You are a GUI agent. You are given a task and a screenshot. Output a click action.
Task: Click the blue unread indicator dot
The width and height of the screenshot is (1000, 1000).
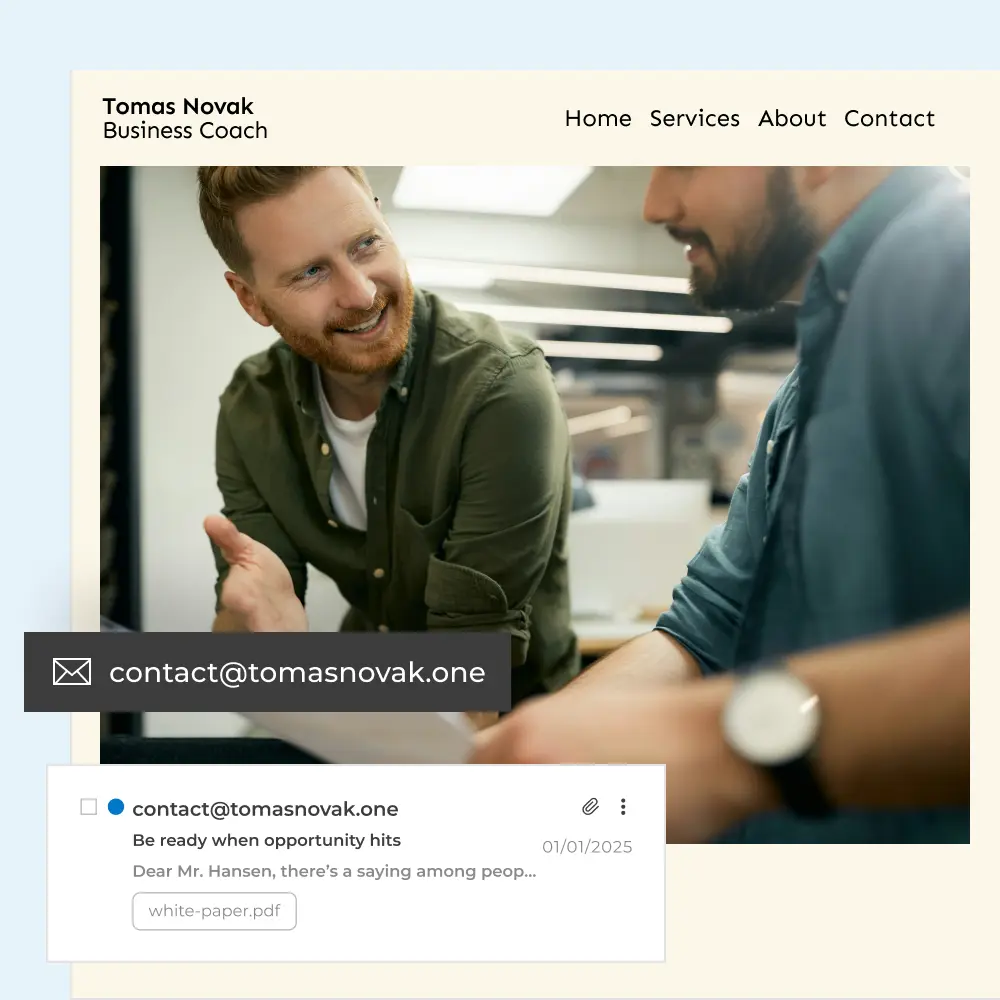coord(116,807)
